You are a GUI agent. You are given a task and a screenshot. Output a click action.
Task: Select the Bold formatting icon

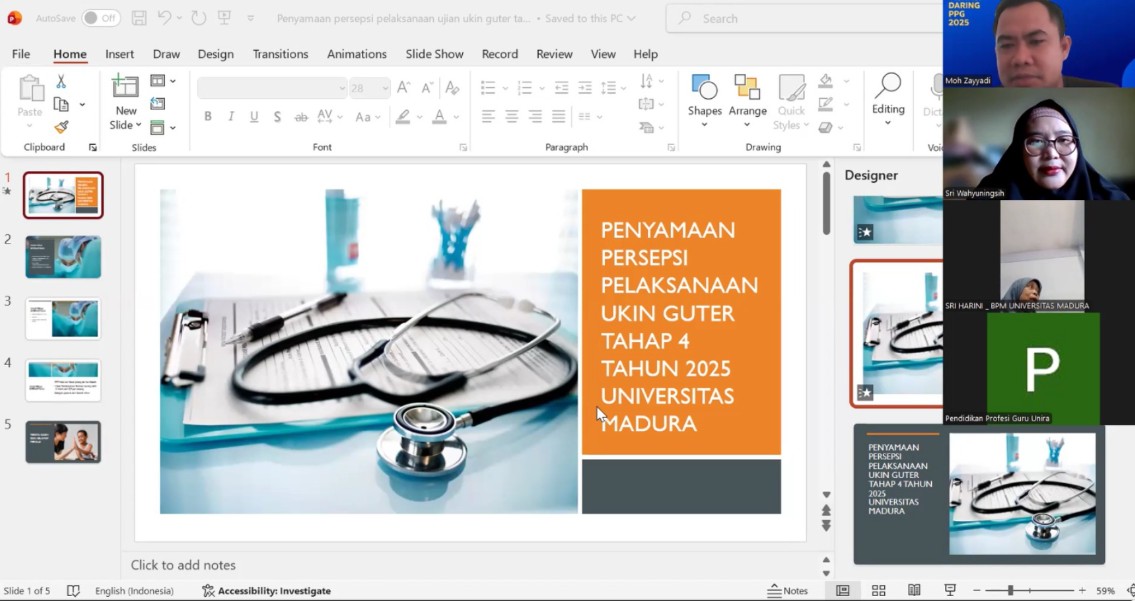tap(207, 116)
